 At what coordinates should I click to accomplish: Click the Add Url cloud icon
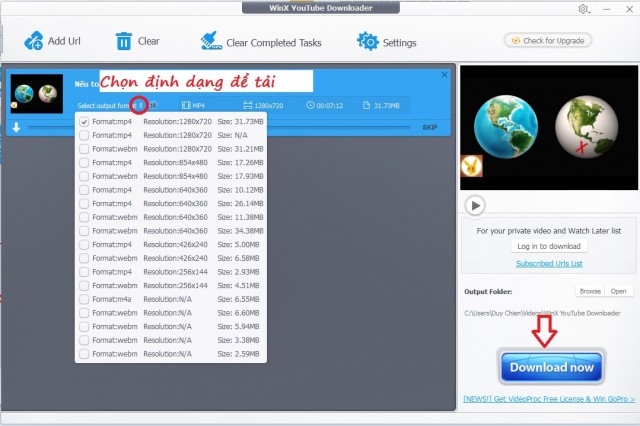[x=33, y=41]
